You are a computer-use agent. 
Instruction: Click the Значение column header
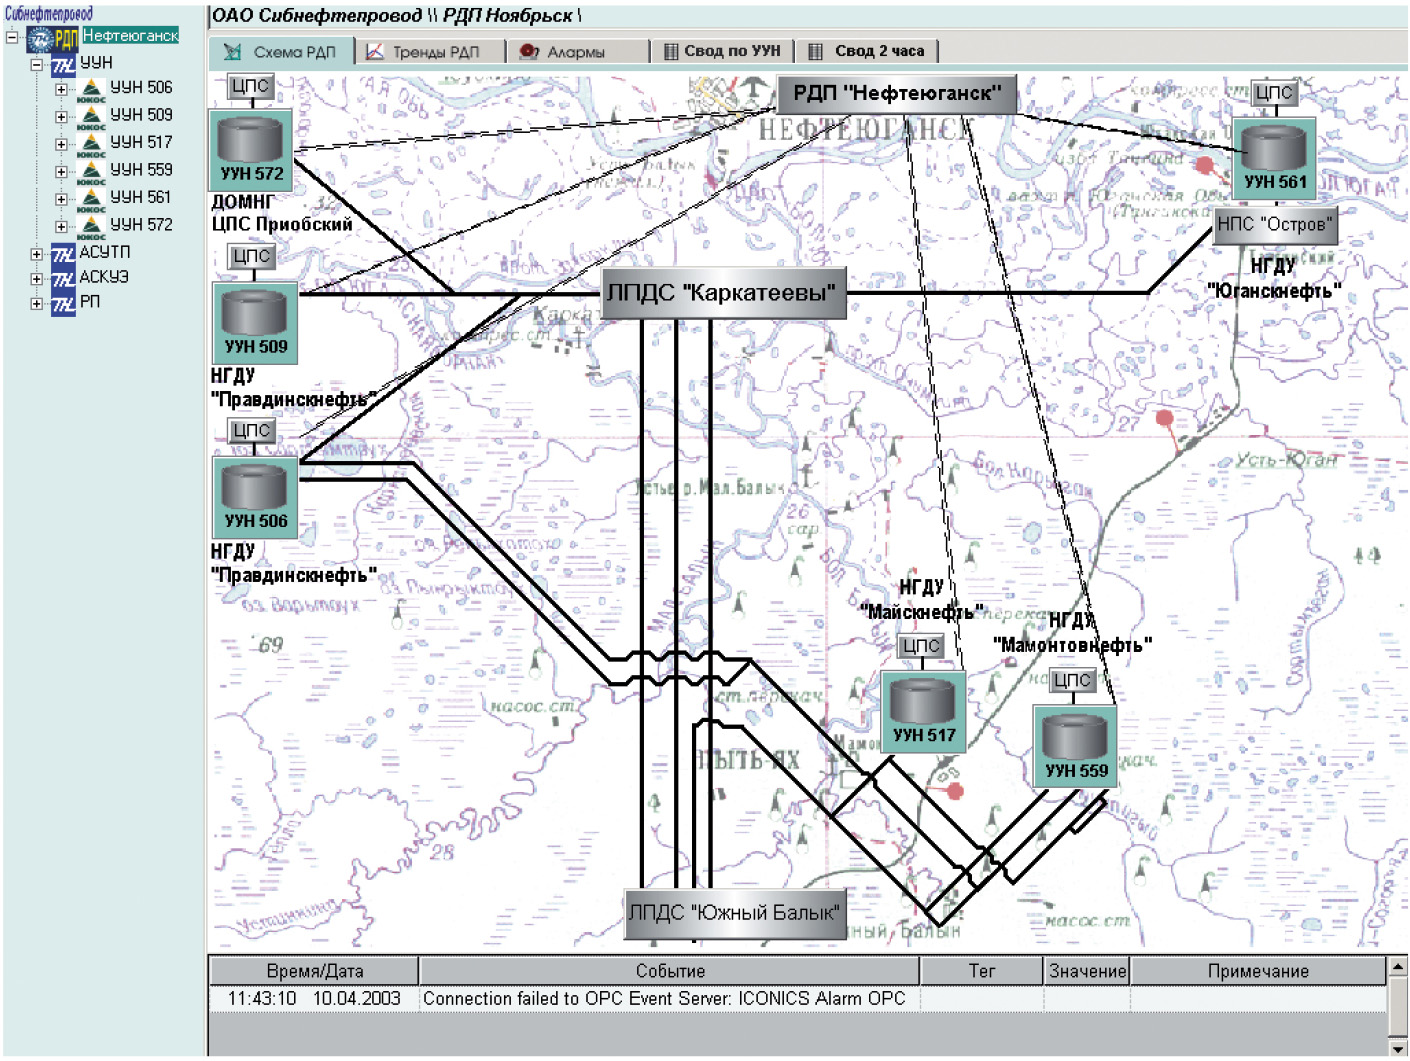click(1087, 971)
